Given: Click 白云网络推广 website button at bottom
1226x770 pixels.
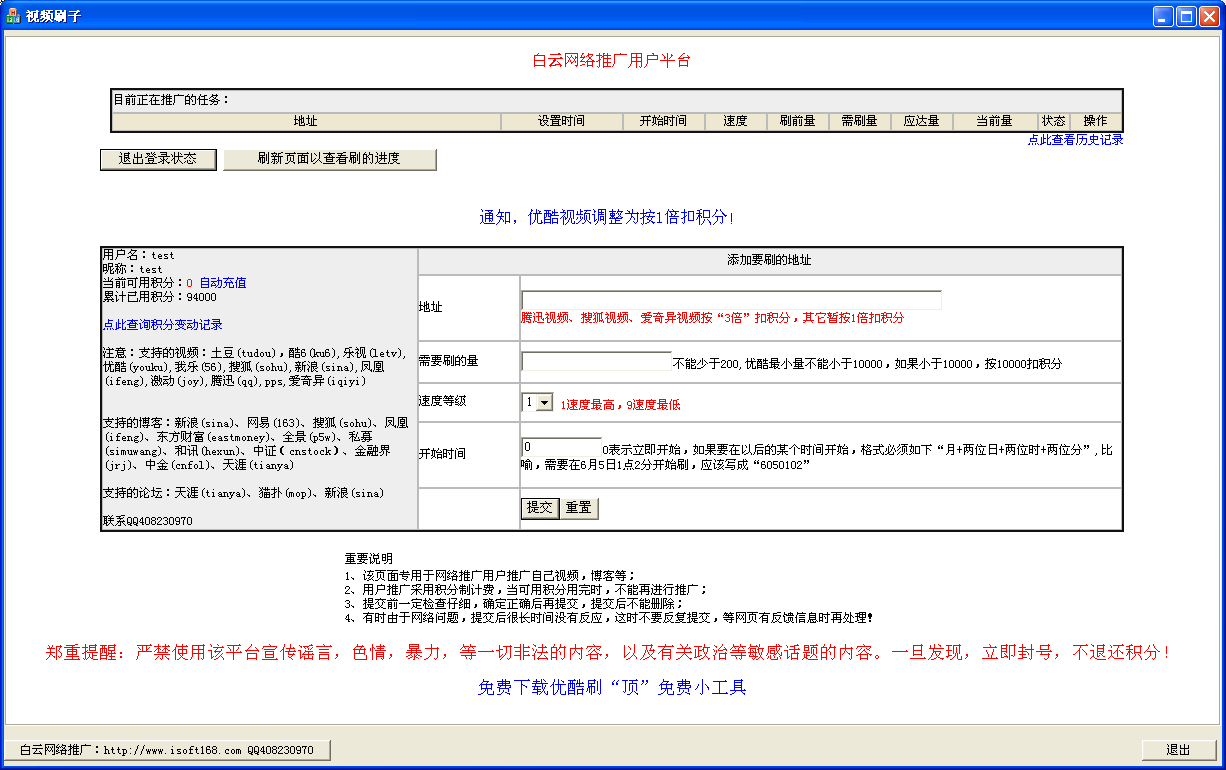Looking at the screenshot, I should click(167, 750).
